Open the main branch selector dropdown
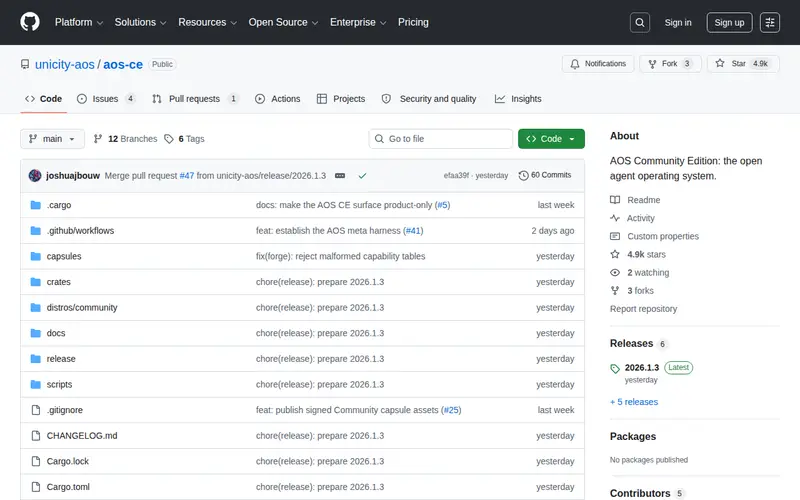The width and height of the screenshot is (800, 500). pyautogui.click(x=53, y=139)
